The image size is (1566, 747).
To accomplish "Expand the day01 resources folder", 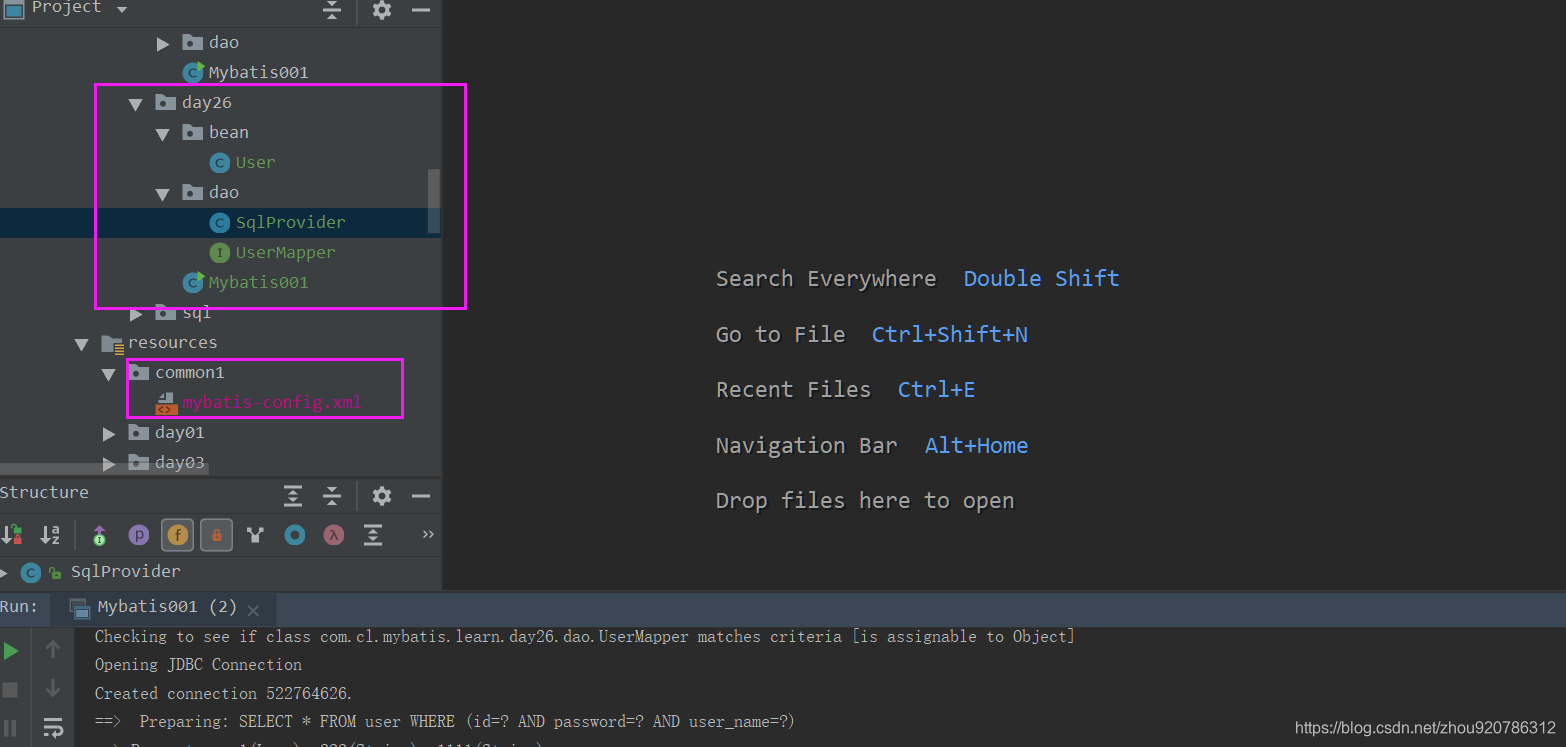I will pos(109,433).
